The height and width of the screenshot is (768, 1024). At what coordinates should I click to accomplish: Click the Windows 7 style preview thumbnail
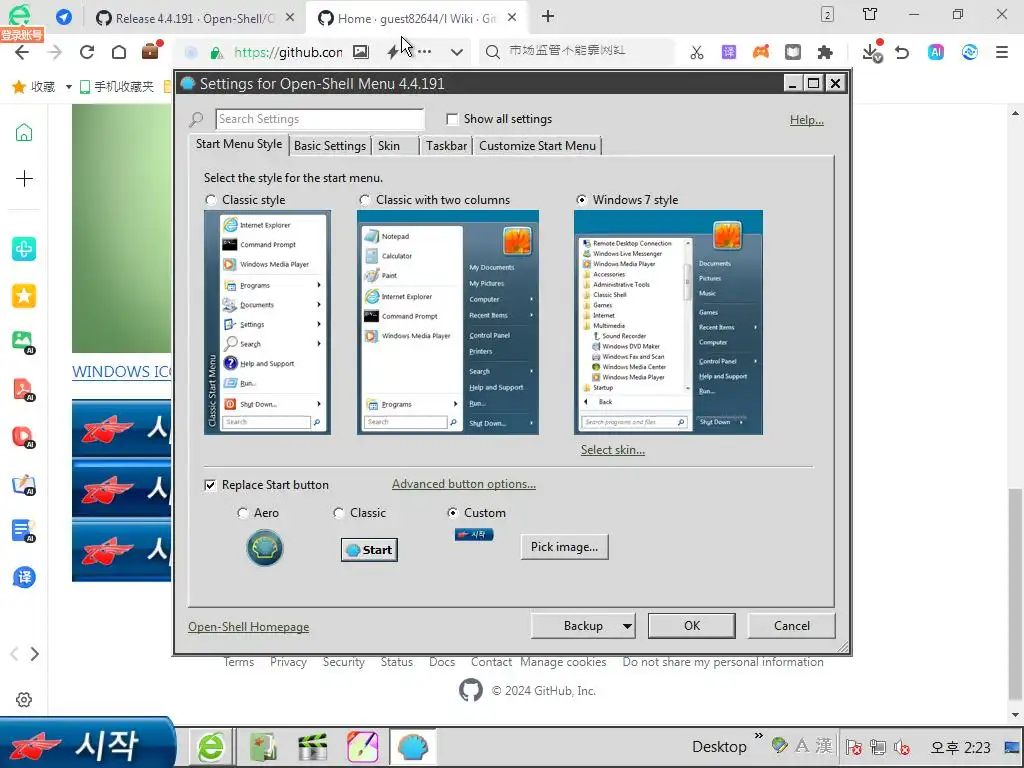pyautogui.click(x=668, y=323)
